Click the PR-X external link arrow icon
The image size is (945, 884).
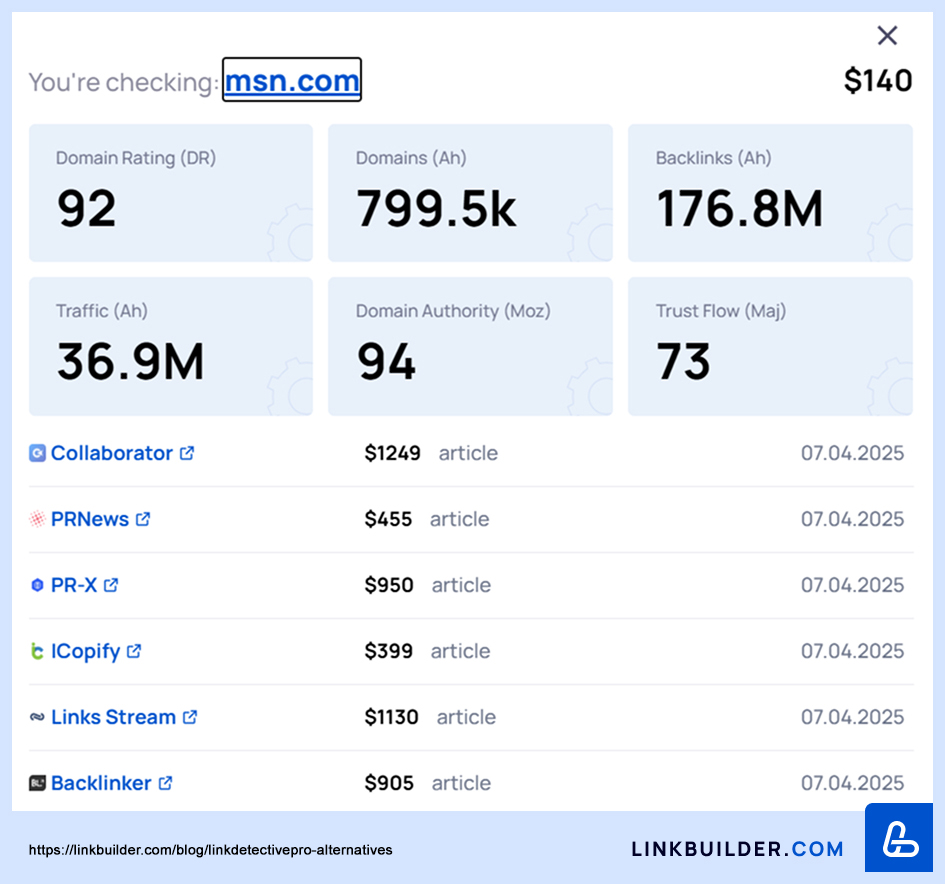(111, 585)
